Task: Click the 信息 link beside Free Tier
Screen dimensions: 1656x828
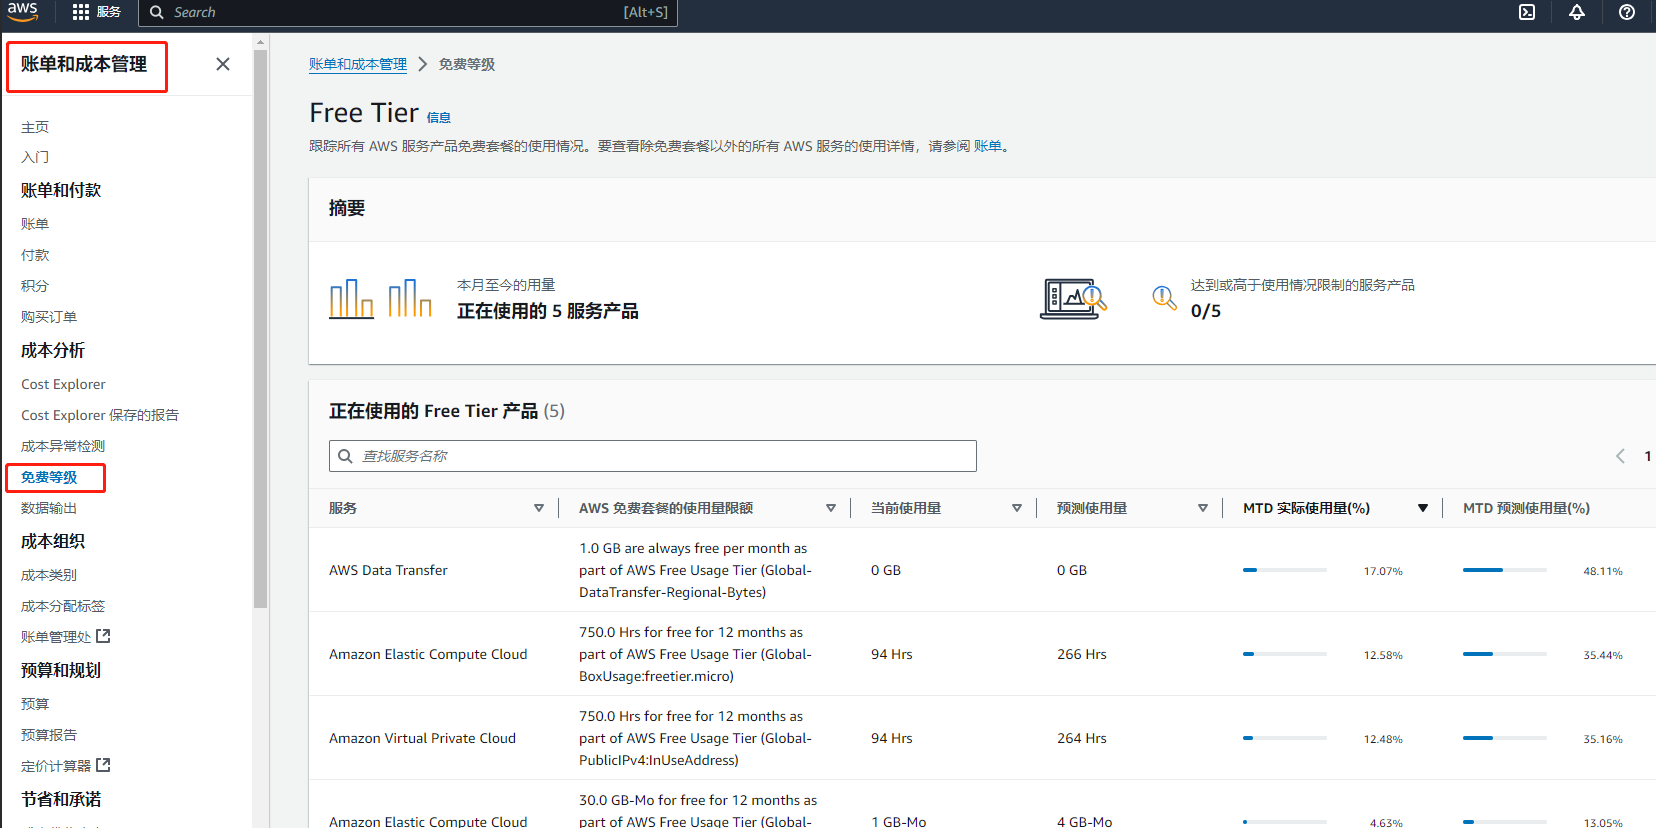Action: click(x=439, y=118)
